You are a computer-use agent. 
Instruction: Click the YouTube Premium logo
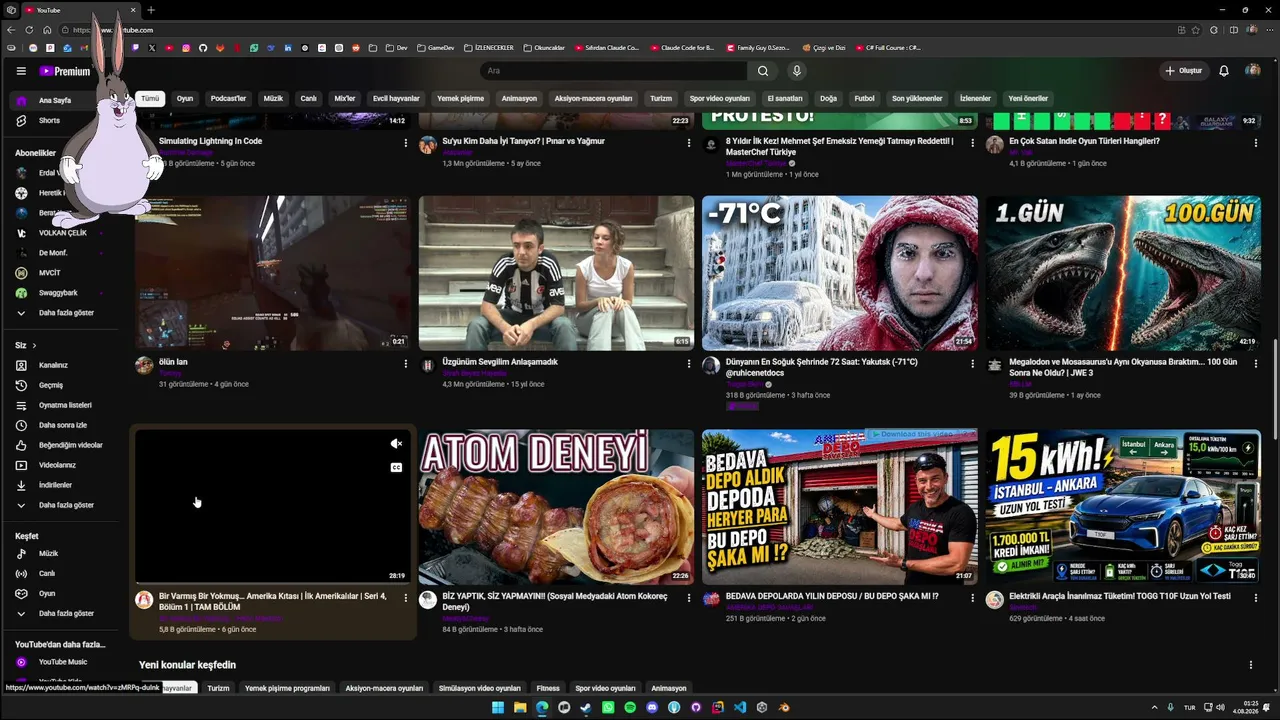click(x=65, y=71)
